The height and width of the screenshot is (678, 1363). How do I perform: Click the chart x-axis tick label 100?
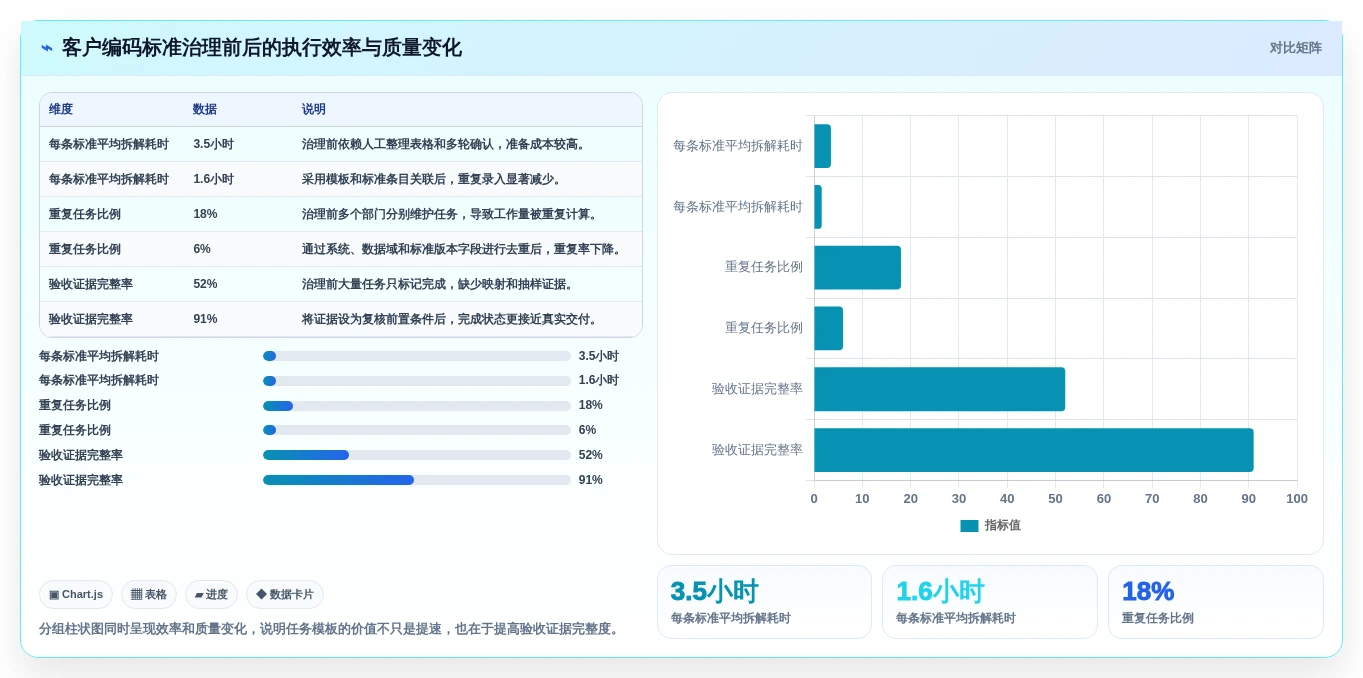coord(1297,498)
